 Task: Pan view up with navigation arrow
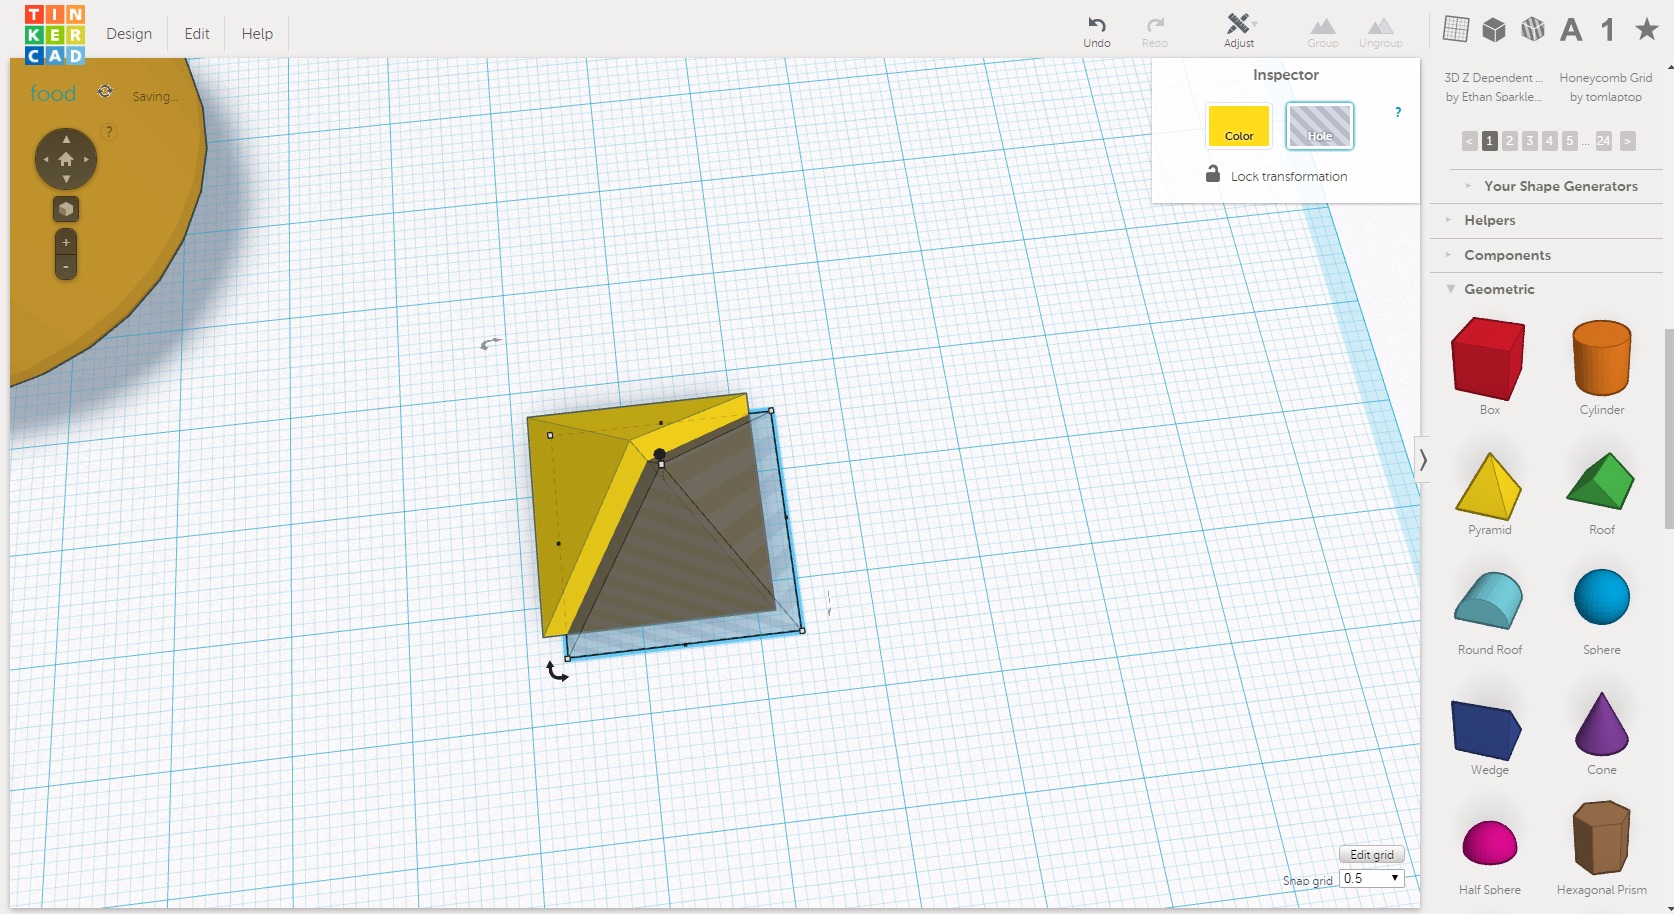[66, 139]
